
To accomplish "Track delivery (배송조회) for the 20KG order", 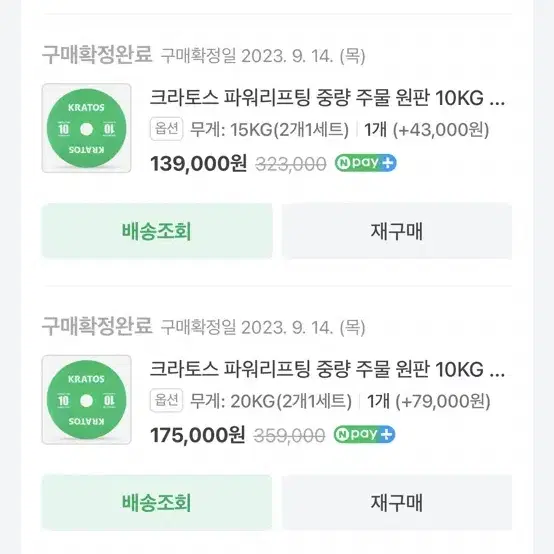I will pyautogui.click(x=157, y=502).
